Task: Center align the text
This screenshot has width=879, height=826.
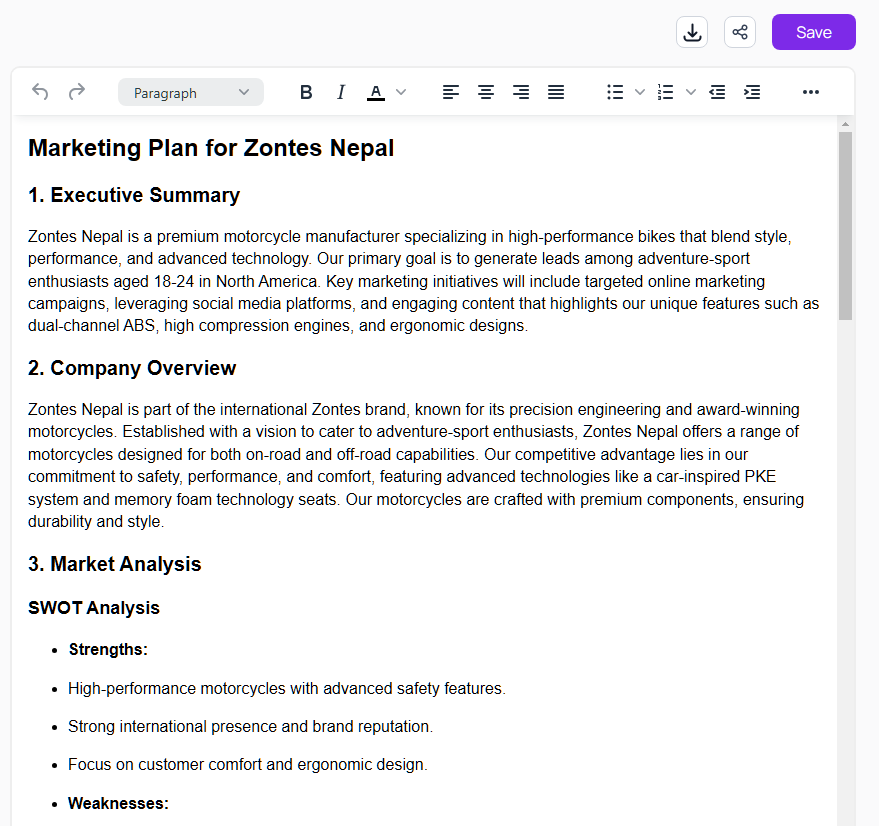Action: point(486,92)
